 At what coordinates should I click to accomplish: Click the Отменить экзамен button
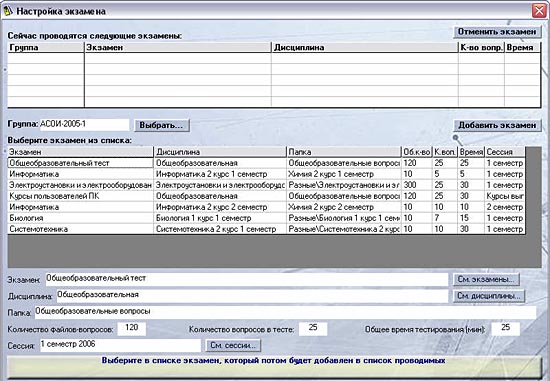pyautogui.click(x=497, y=32)
